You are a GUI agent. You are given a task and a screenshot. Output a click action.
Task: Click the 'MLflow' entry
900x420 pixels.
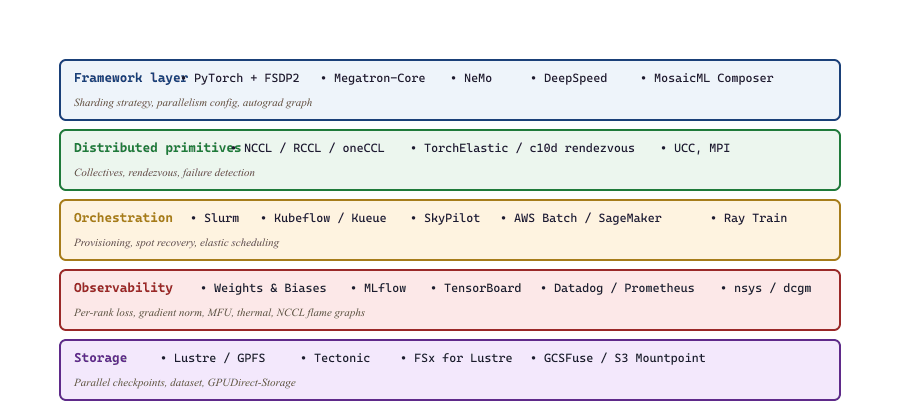pos(385,288)
